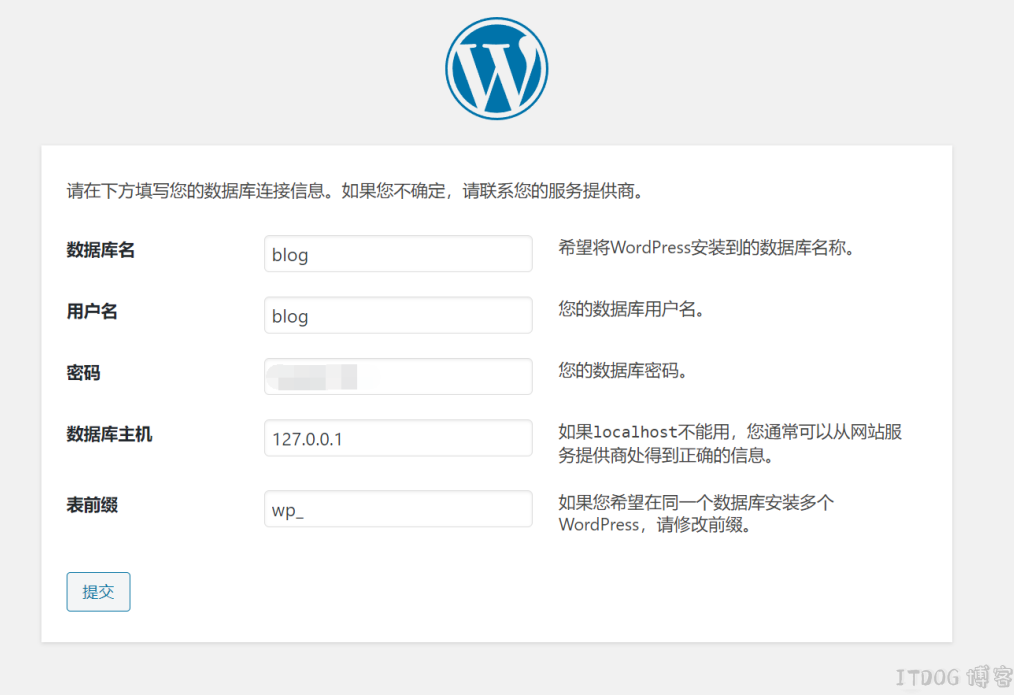Click the text 您的数据库密码。
This screenshot has height=695, width=1014.
(x=623, y=370)
